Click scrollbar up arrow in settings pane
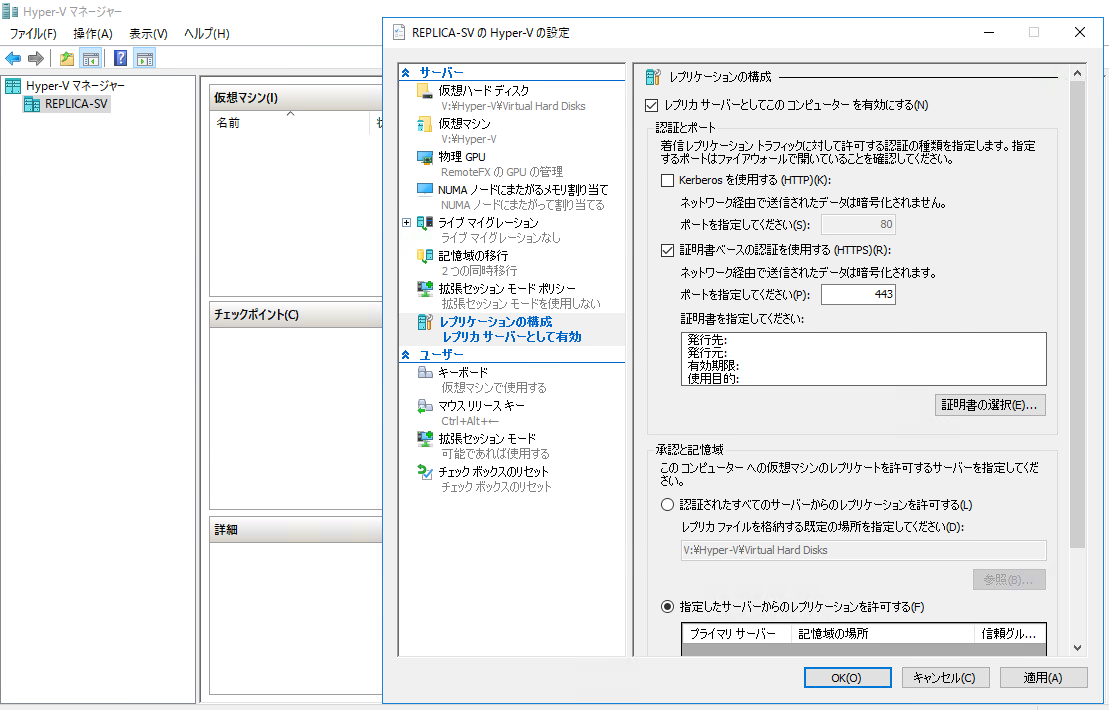 point(1077,74)
